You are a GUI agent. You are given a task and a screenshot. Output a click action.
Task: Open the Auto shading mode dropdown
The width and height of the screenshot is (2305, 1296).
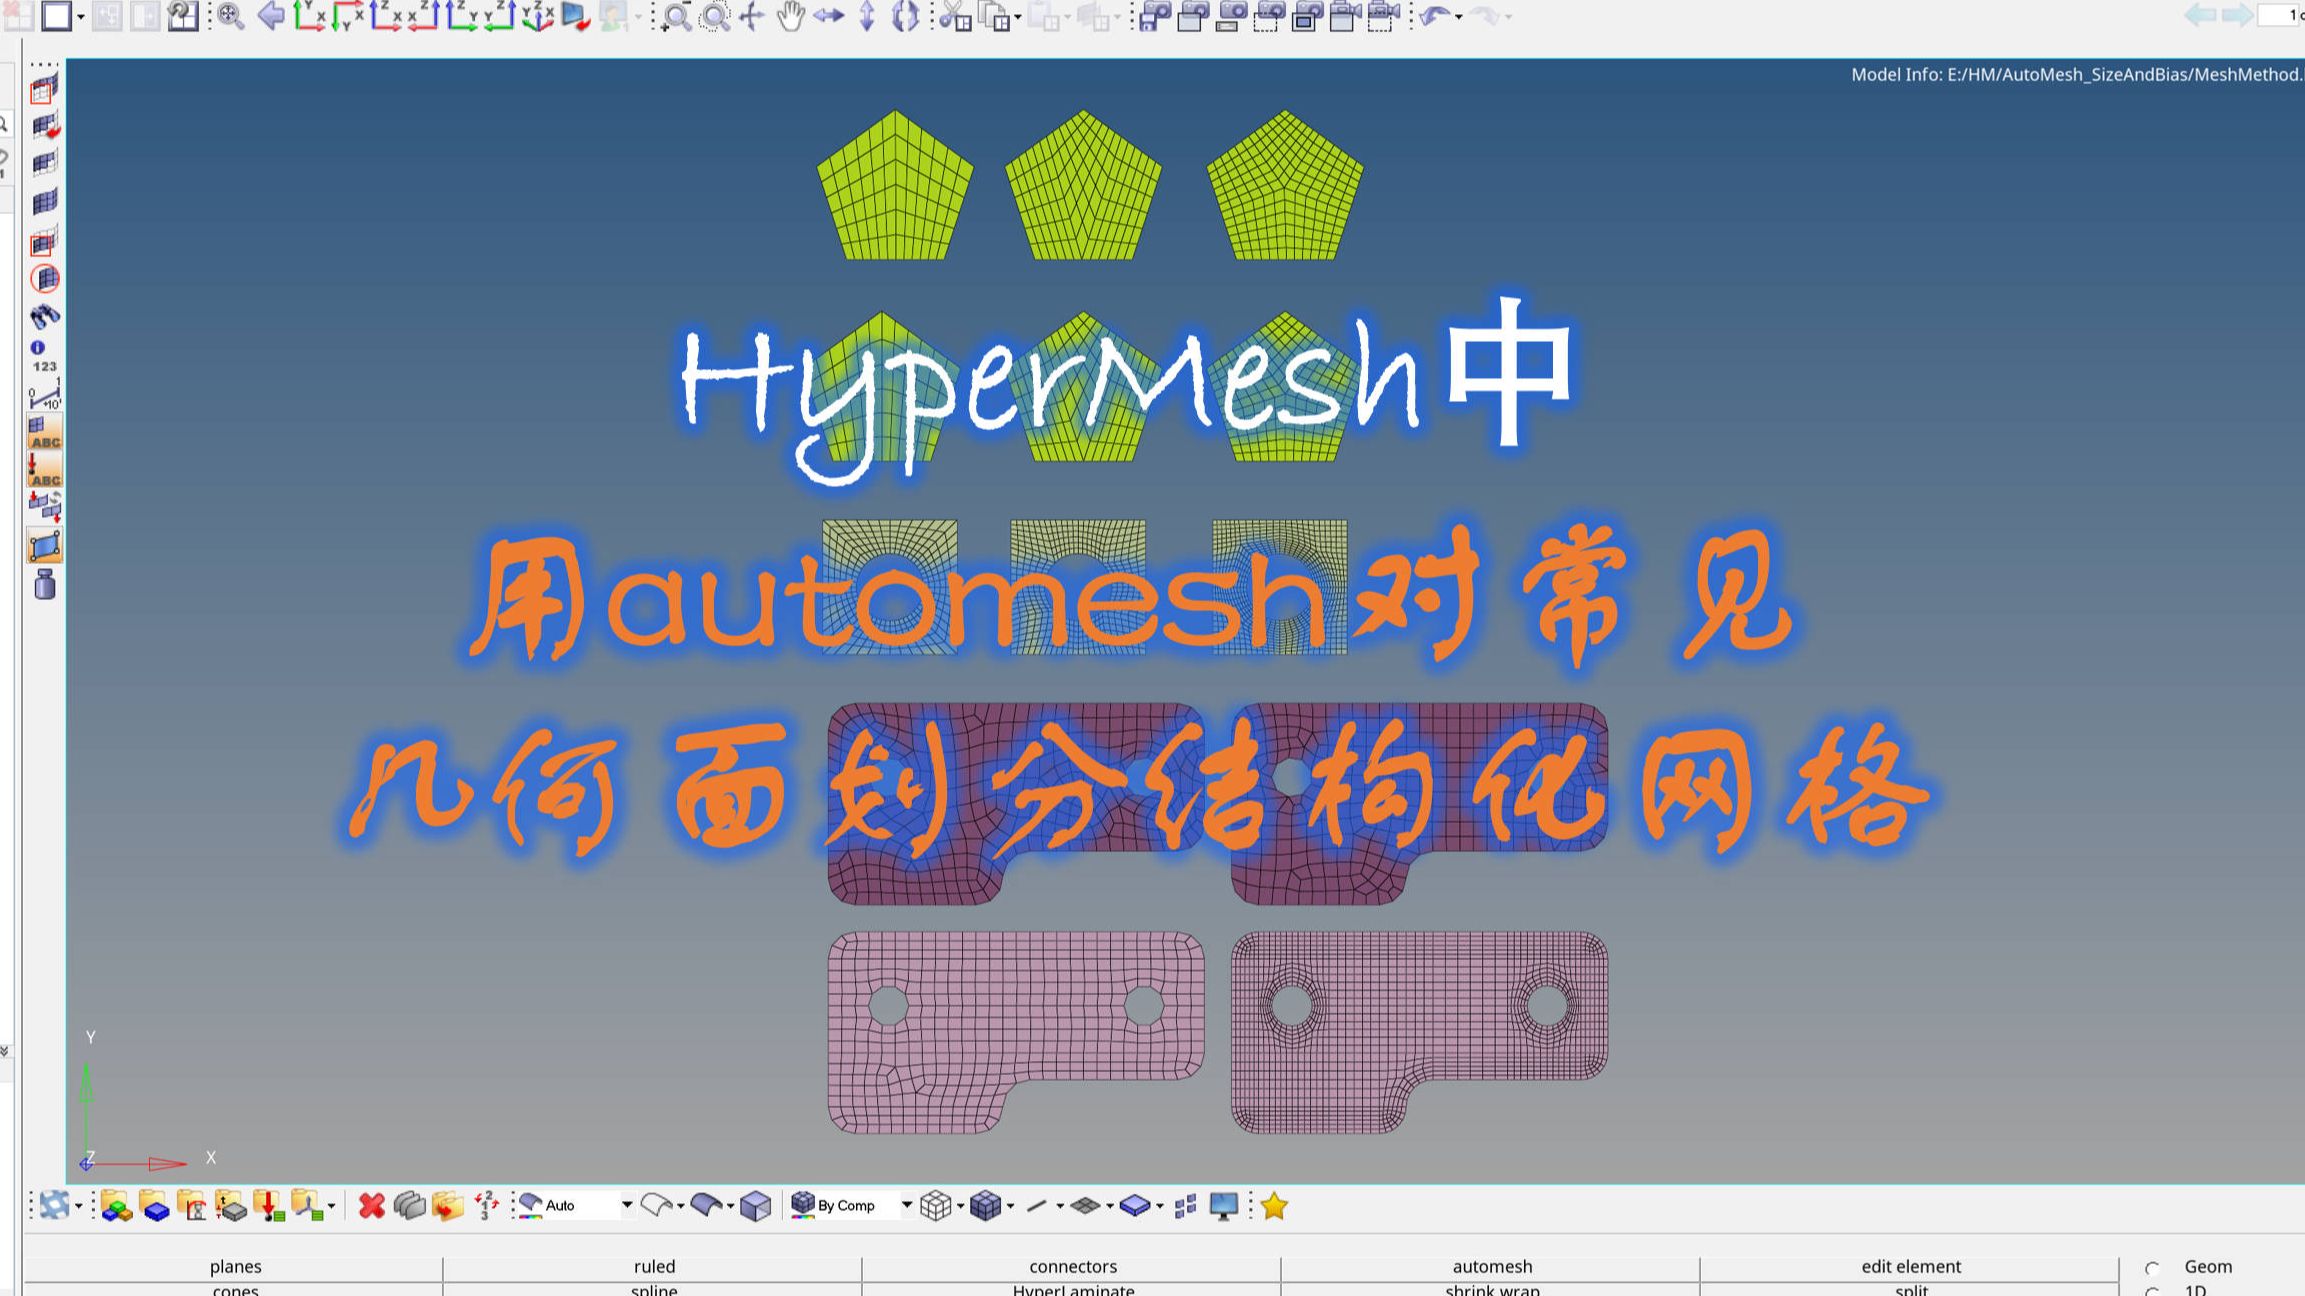pos(627,1206)
